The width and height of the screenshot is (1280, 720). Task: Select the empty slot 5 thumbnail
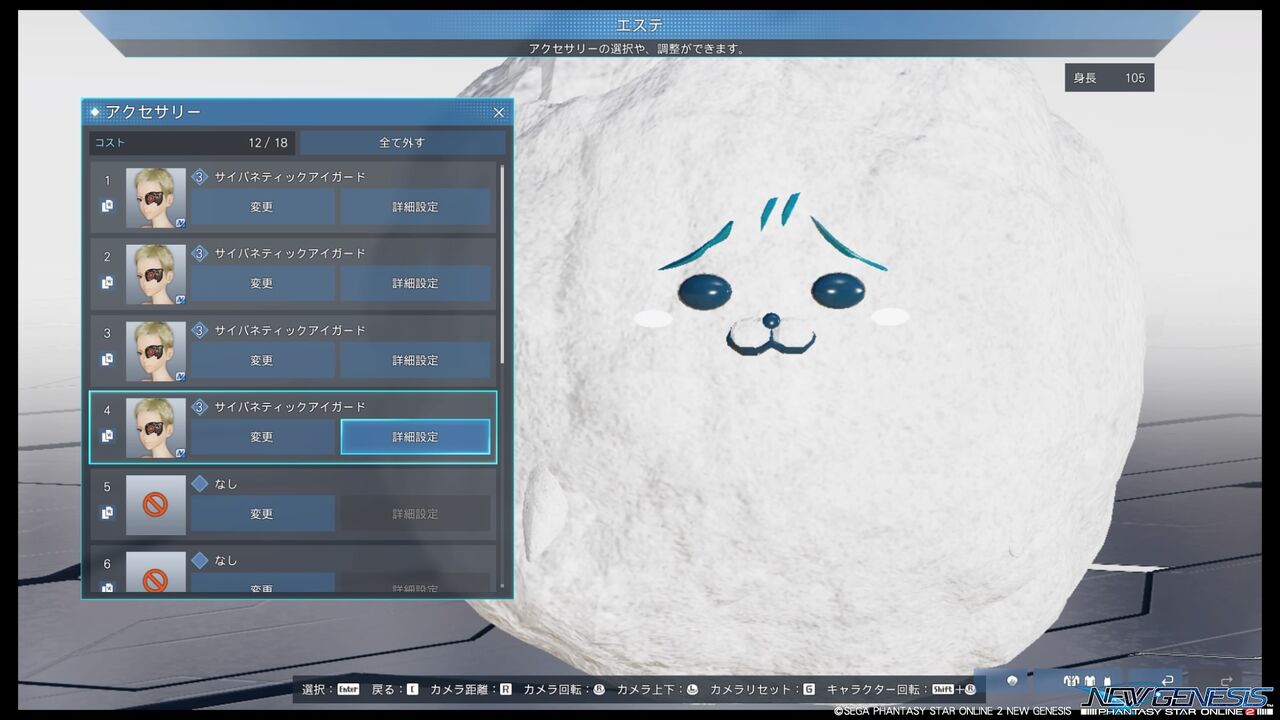[x=156, y=505]
